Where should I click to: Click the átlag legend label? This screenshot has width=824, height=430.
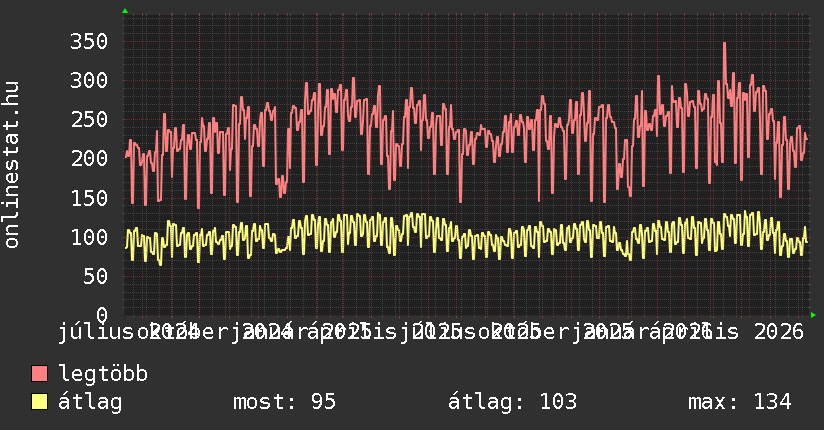point(90,402)
